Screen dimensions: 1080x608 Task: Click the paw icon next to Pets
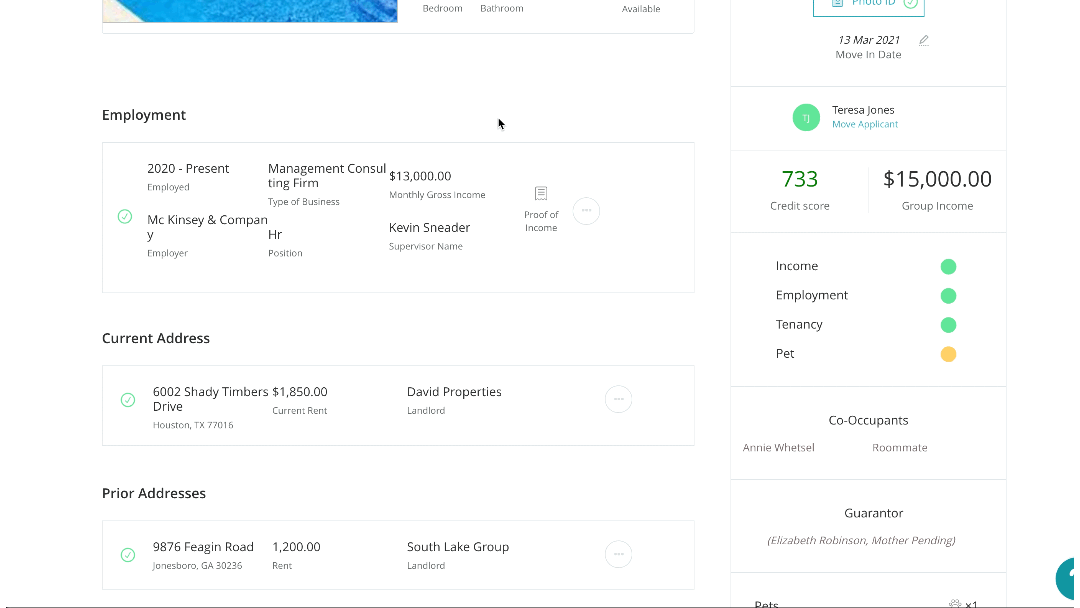coord(955,604)
